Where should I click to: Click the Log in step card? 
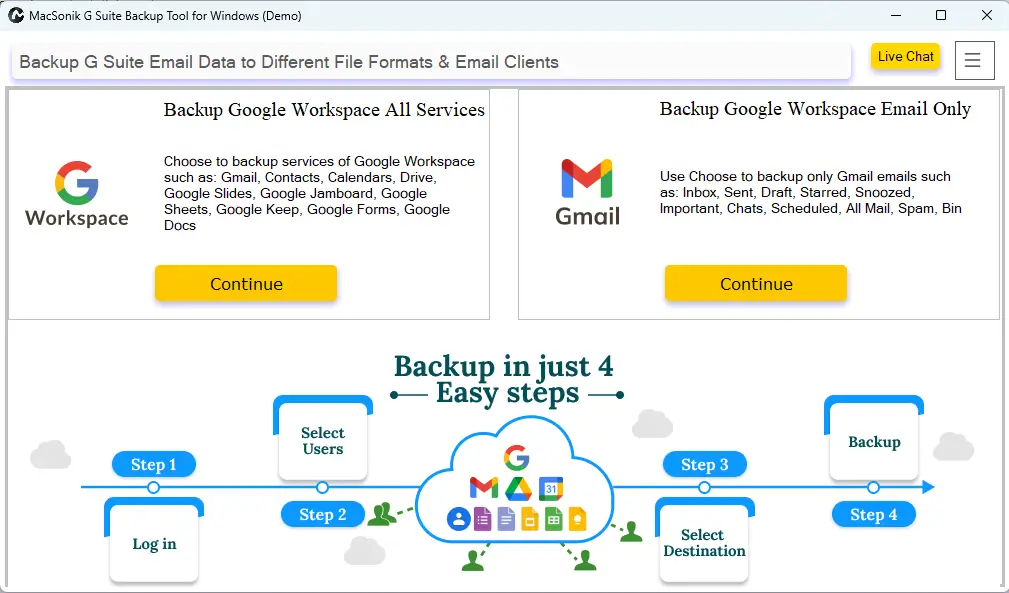[154, 544]
